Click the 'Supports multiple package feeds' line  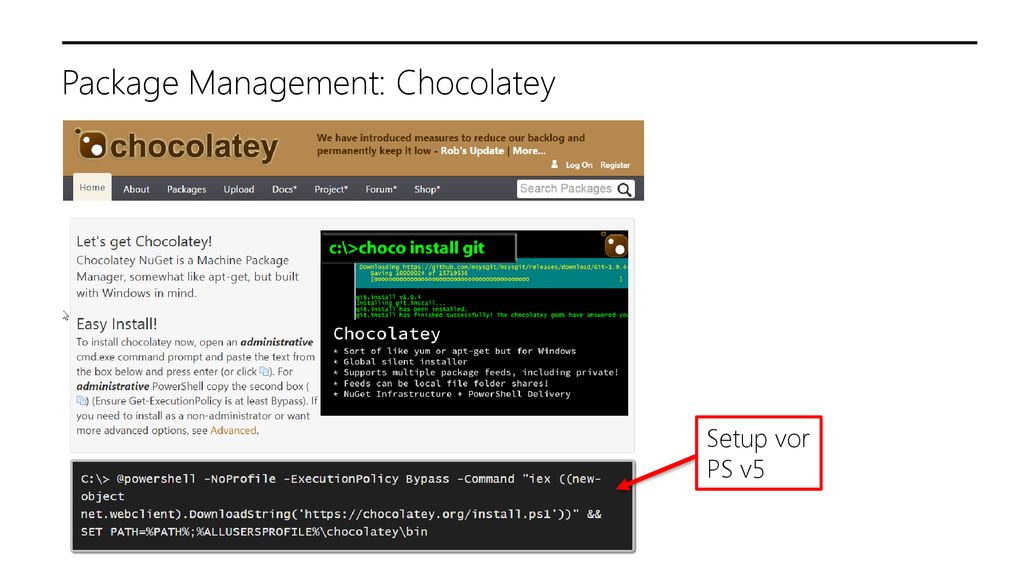(x=475, y=372)
